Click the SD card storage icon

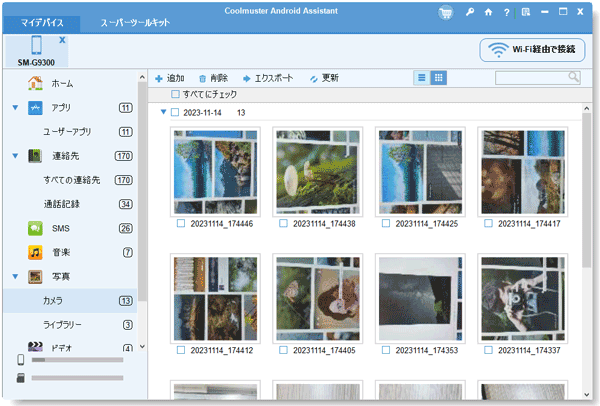(x=21, y=378)
